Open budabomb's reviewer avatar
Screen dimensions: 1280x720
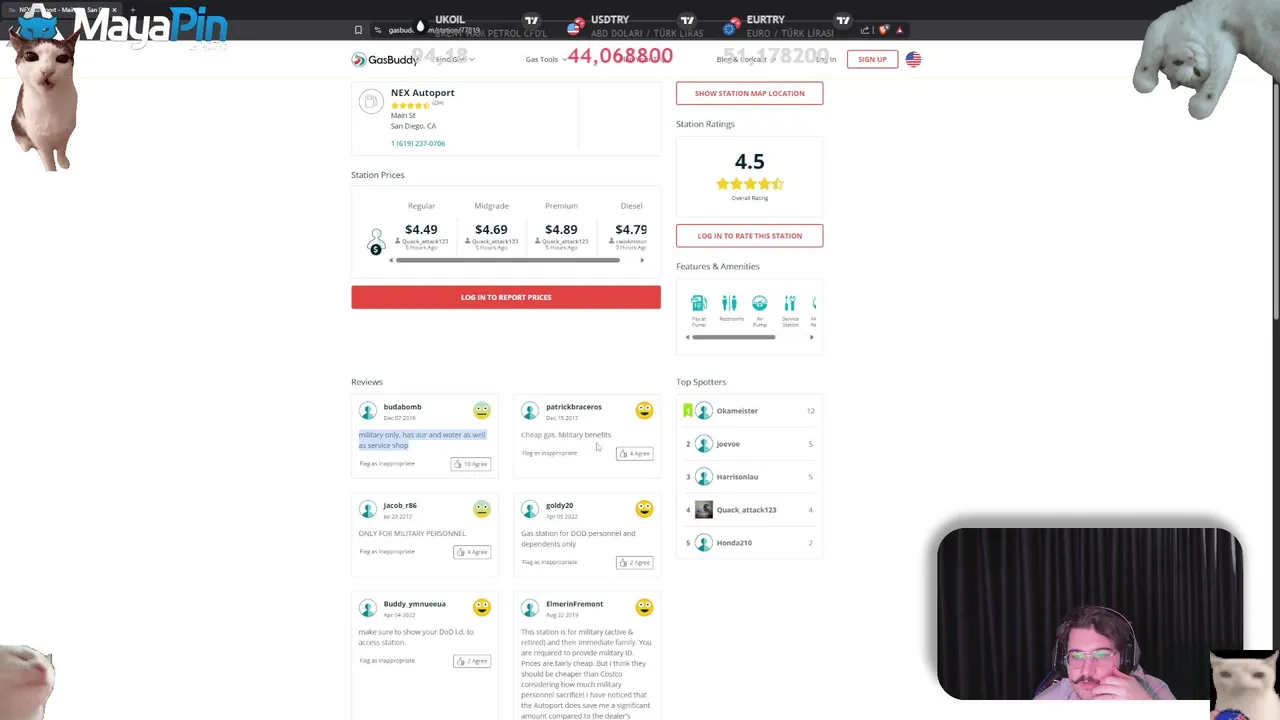368,411
